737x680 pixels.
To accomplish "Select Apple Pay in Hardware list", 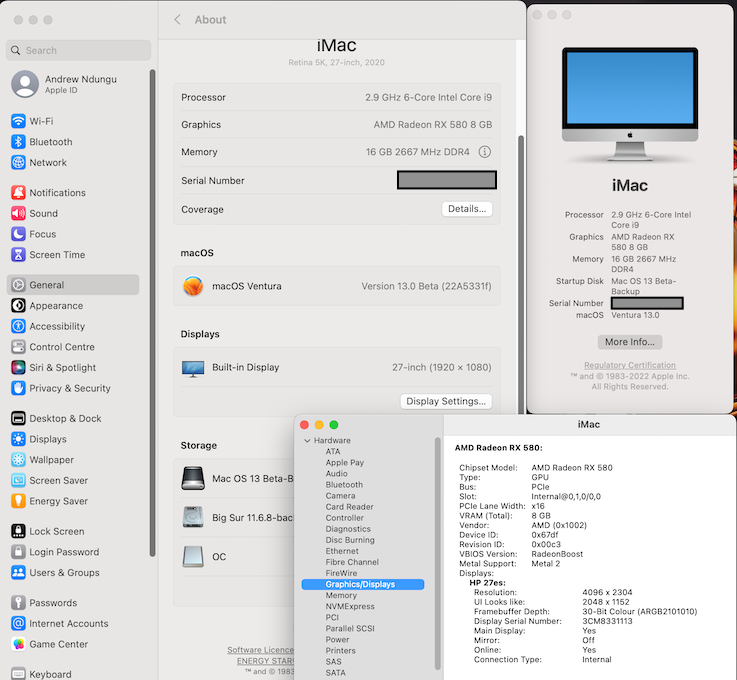I will click(345, 462).
